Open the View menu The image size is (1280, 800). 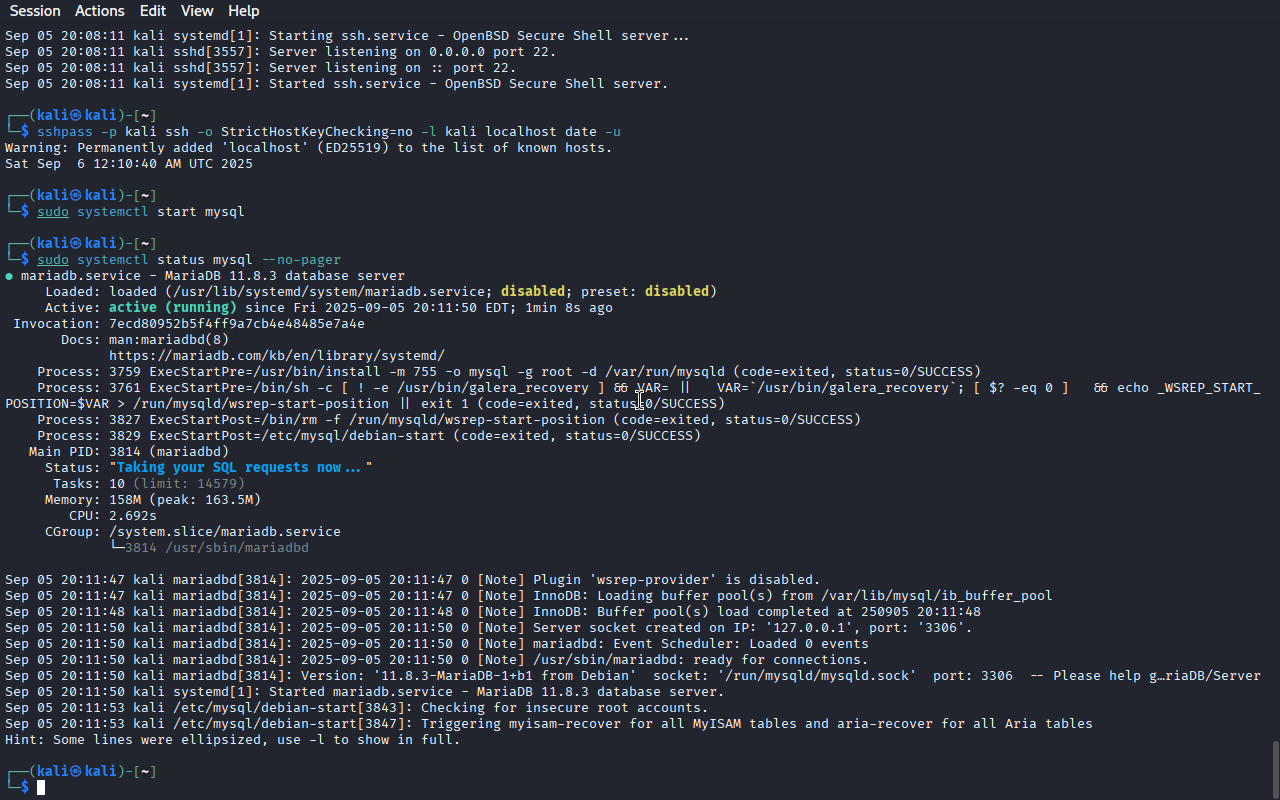197,11
